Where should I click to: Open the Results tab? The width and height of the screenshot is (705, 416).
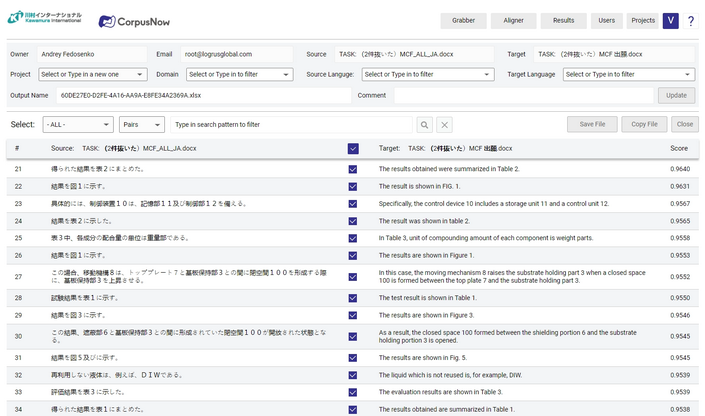point(564,20)
